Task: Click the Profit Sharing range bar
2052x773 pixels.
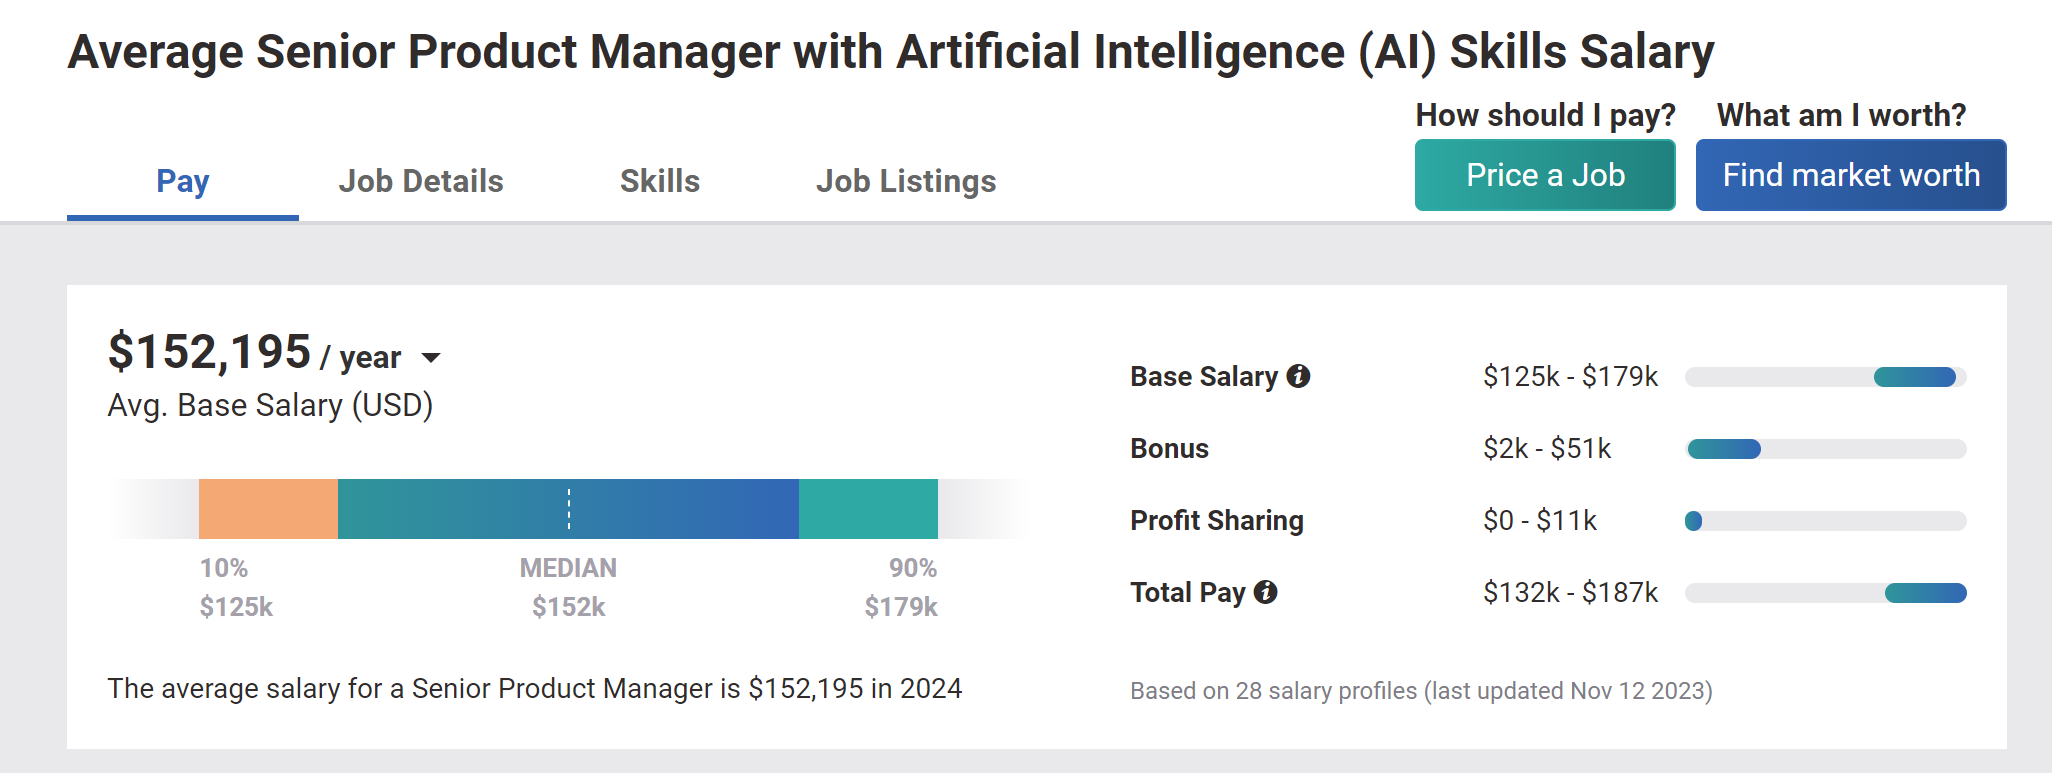Action: [x=1823, y=521]
